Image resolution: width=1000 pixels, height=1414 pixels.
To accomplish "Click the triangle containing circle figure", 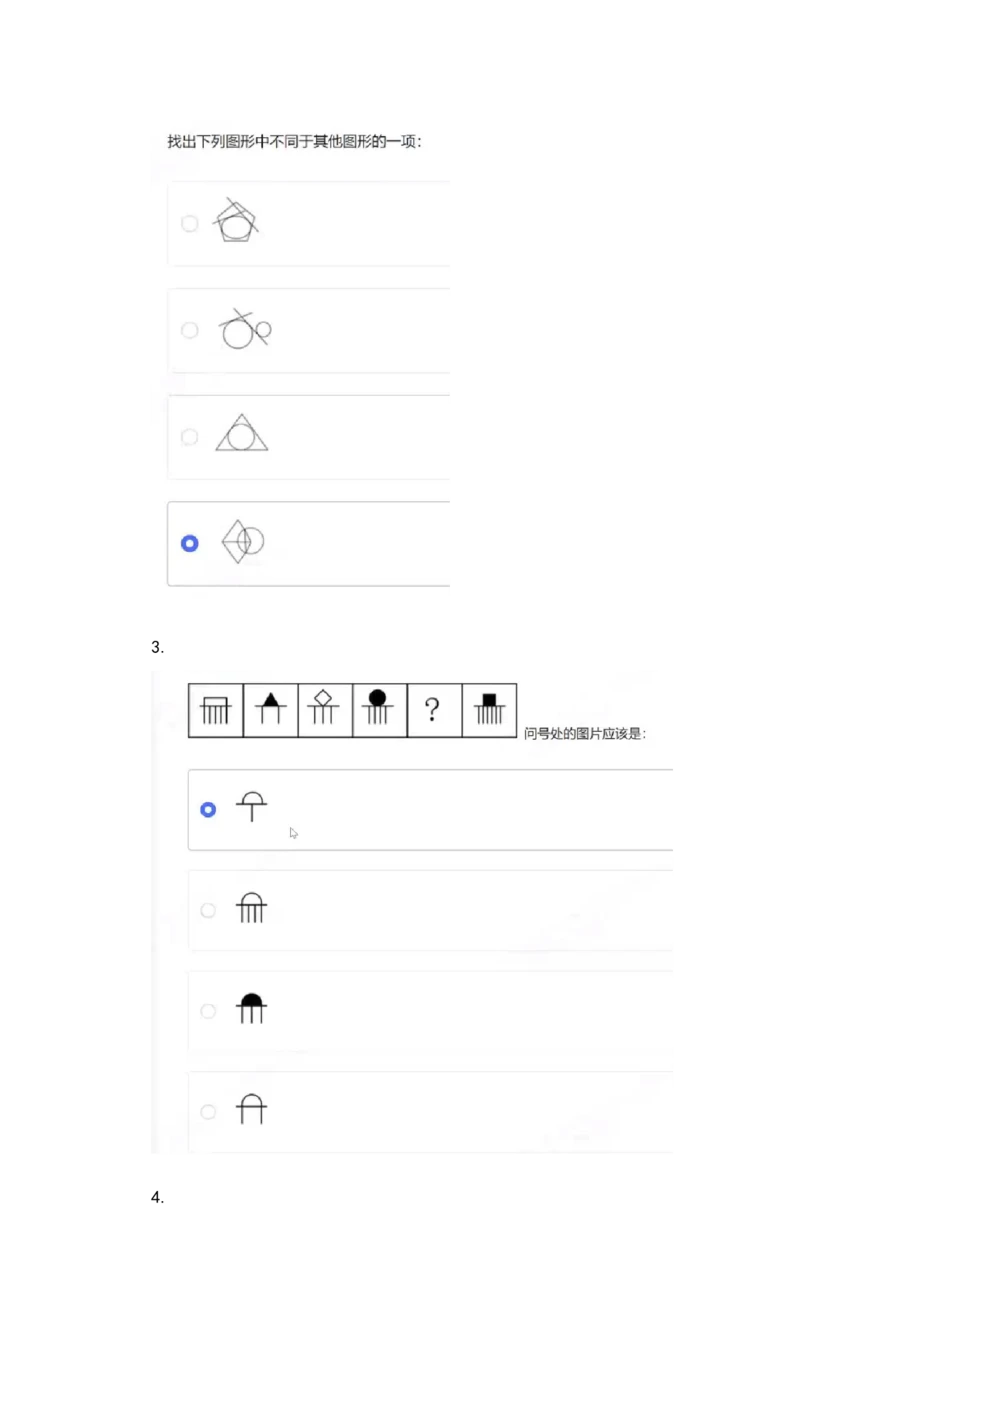I will [242, 433].
